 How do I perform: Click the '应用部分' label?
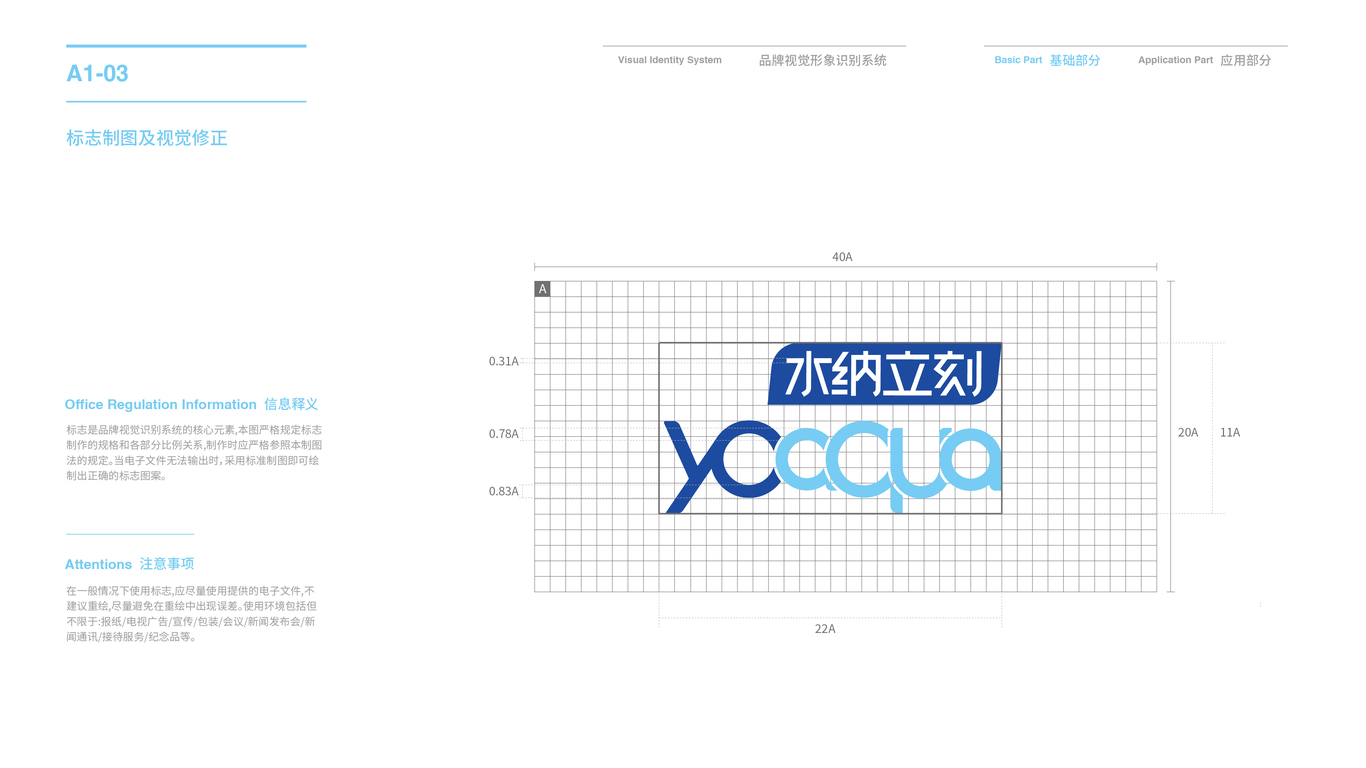pos(1246,60)
